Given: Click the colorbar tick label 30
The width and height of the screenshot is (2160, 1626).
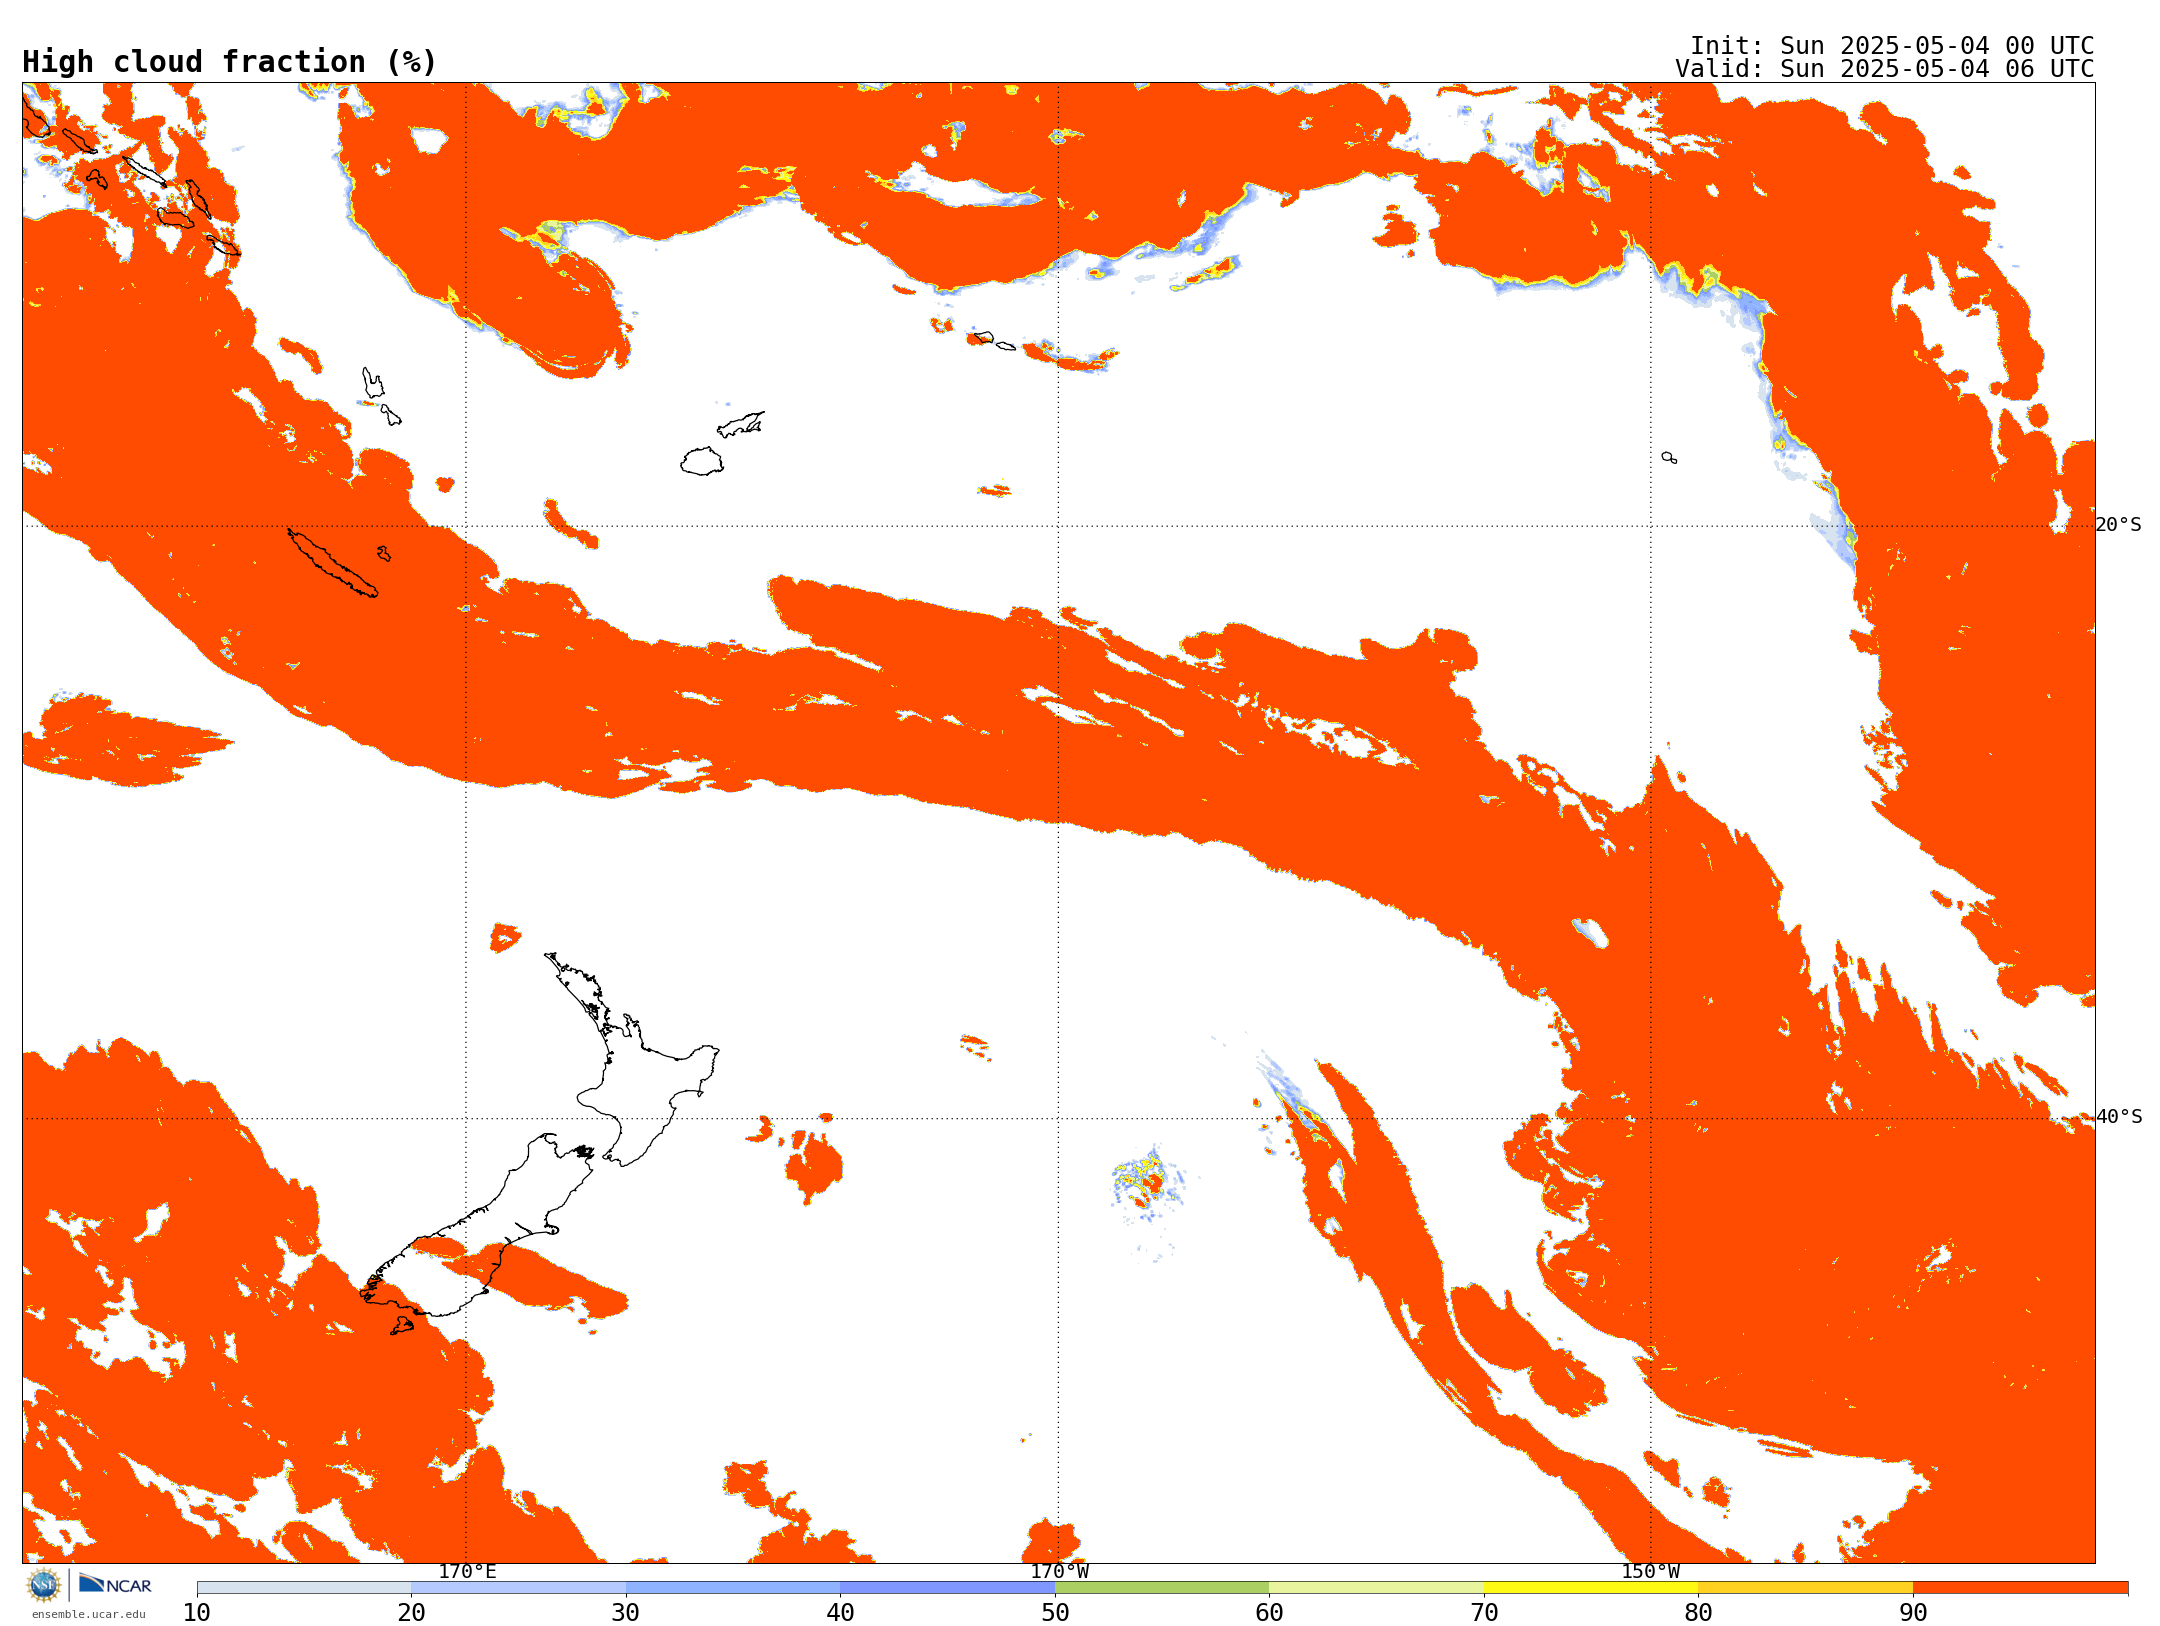Looking at the screenshot, I should click(x=626, y=1613).
